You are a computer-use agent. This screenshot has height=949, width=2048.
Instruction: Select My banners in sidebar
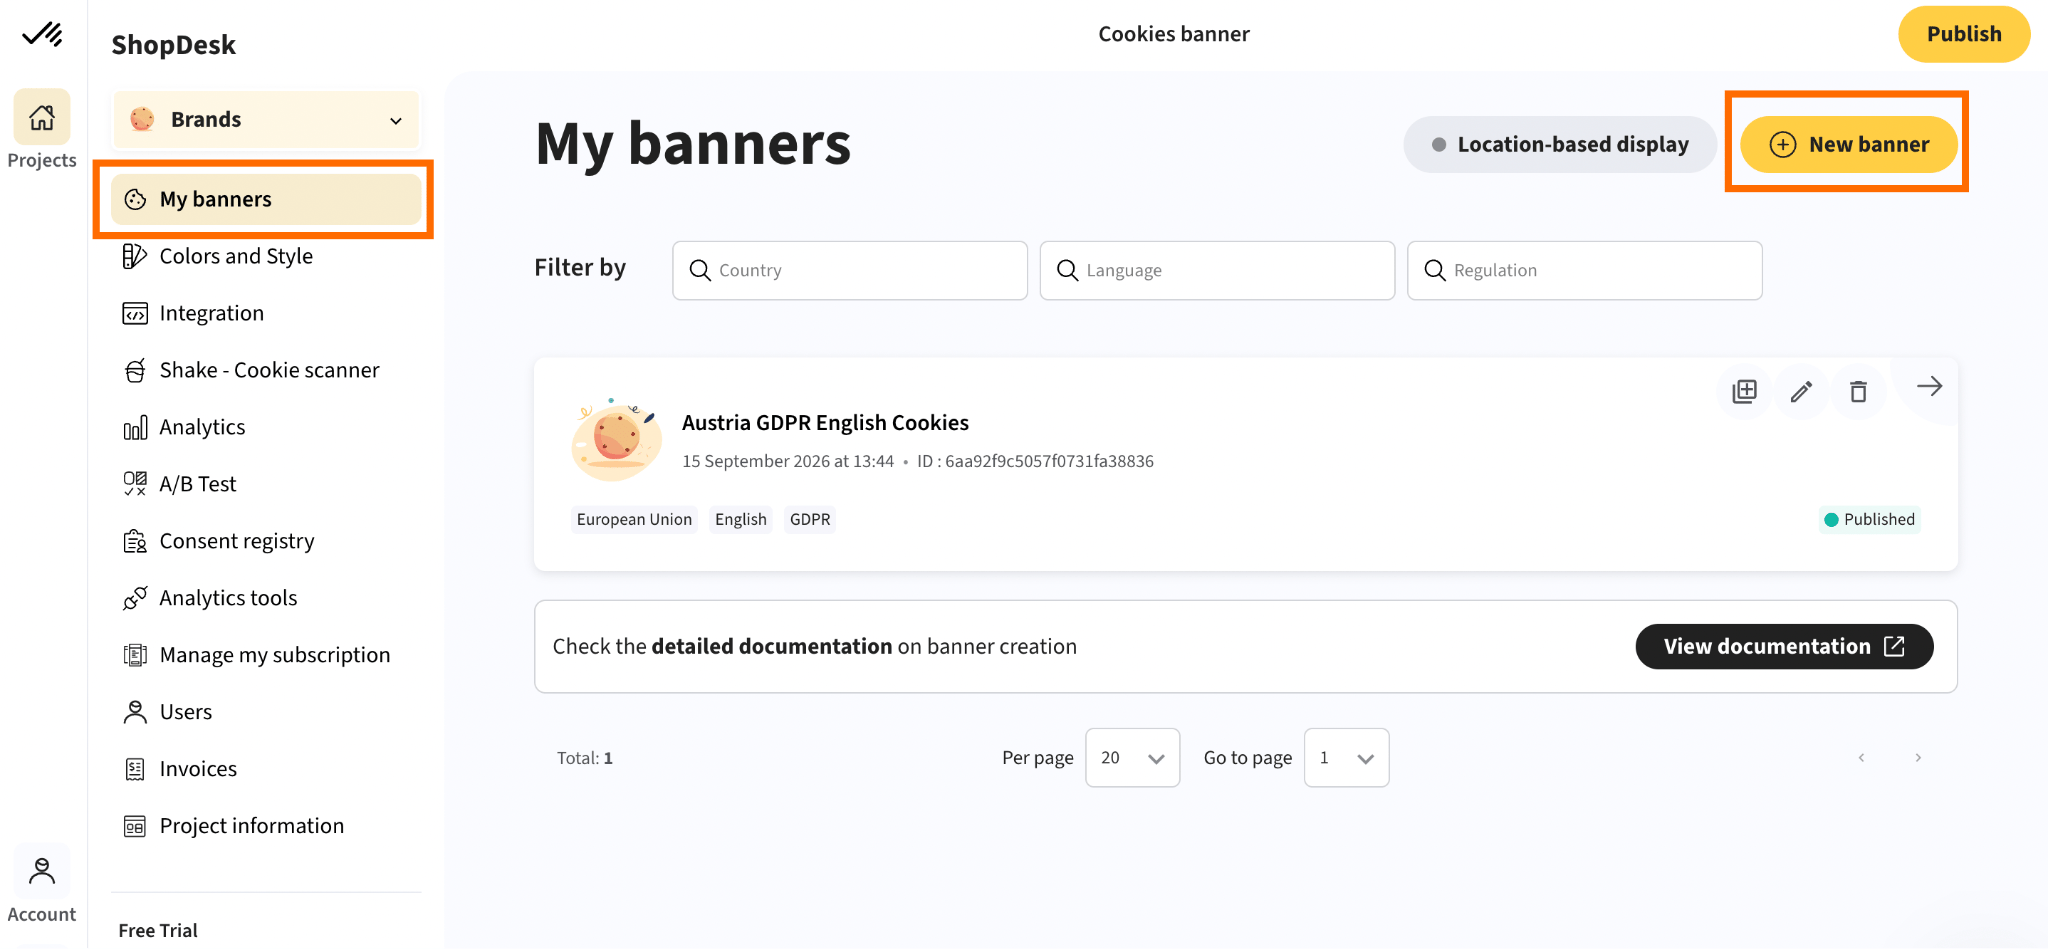click(x=266, y=199)
